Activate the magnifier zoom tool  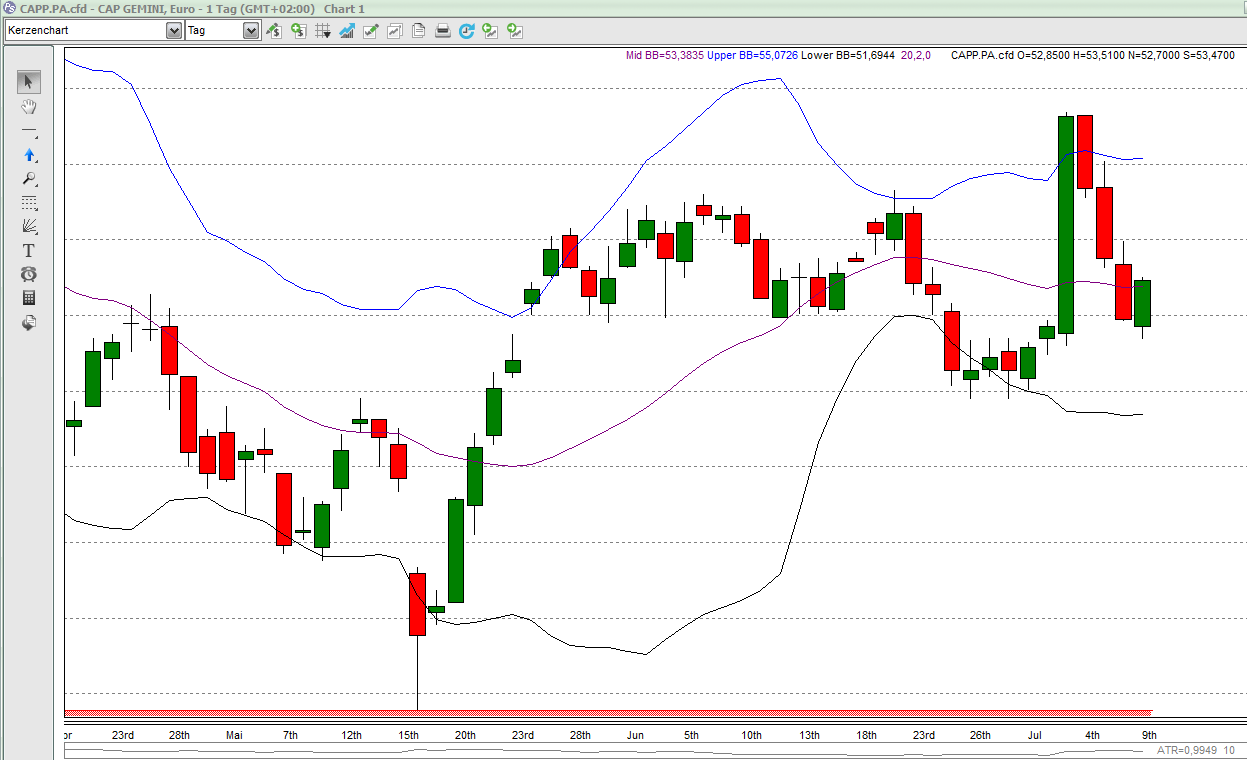coord(29,179)
